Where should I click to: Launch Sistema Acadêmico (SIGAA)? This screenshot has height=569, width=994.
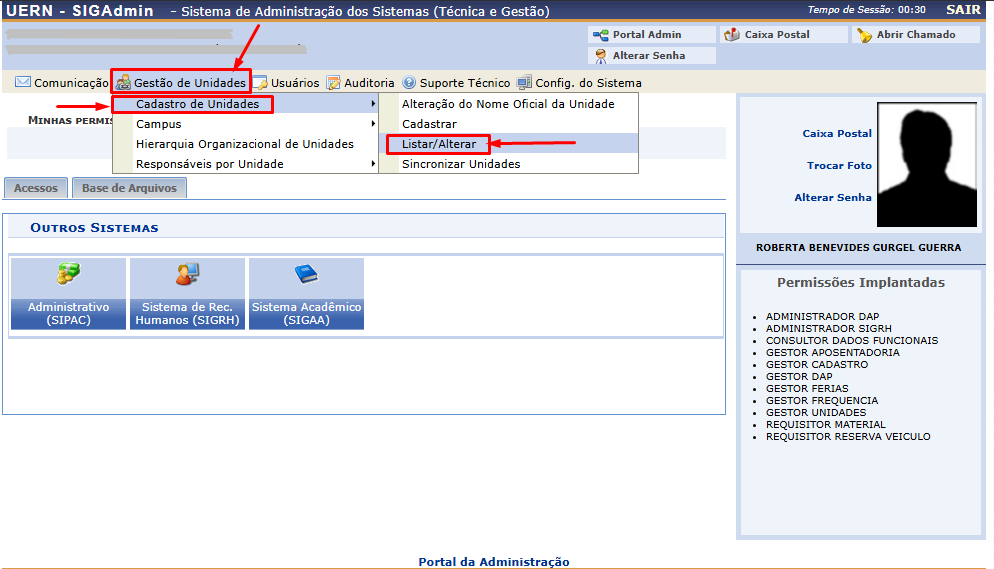[306, 294]
